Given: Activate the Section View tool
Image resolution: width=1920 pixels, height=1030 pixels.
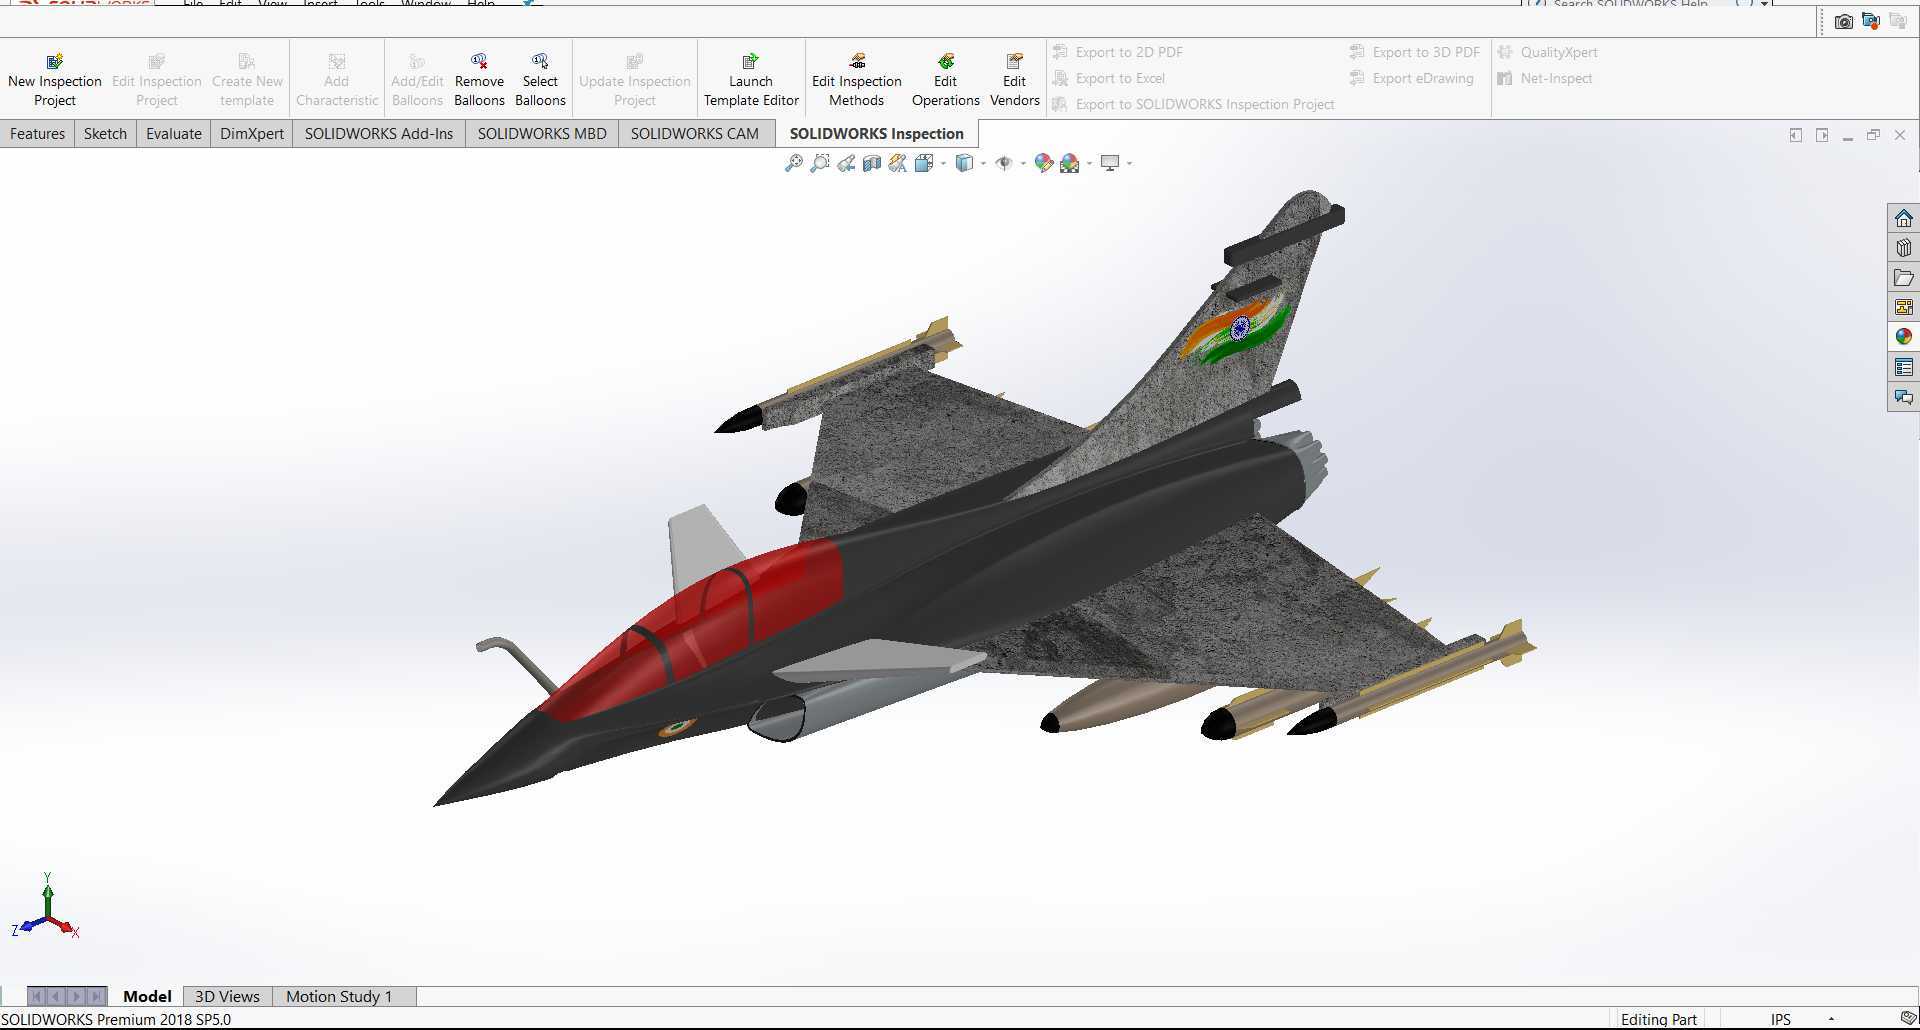Looking at the screenshot, I should (872, 163).
